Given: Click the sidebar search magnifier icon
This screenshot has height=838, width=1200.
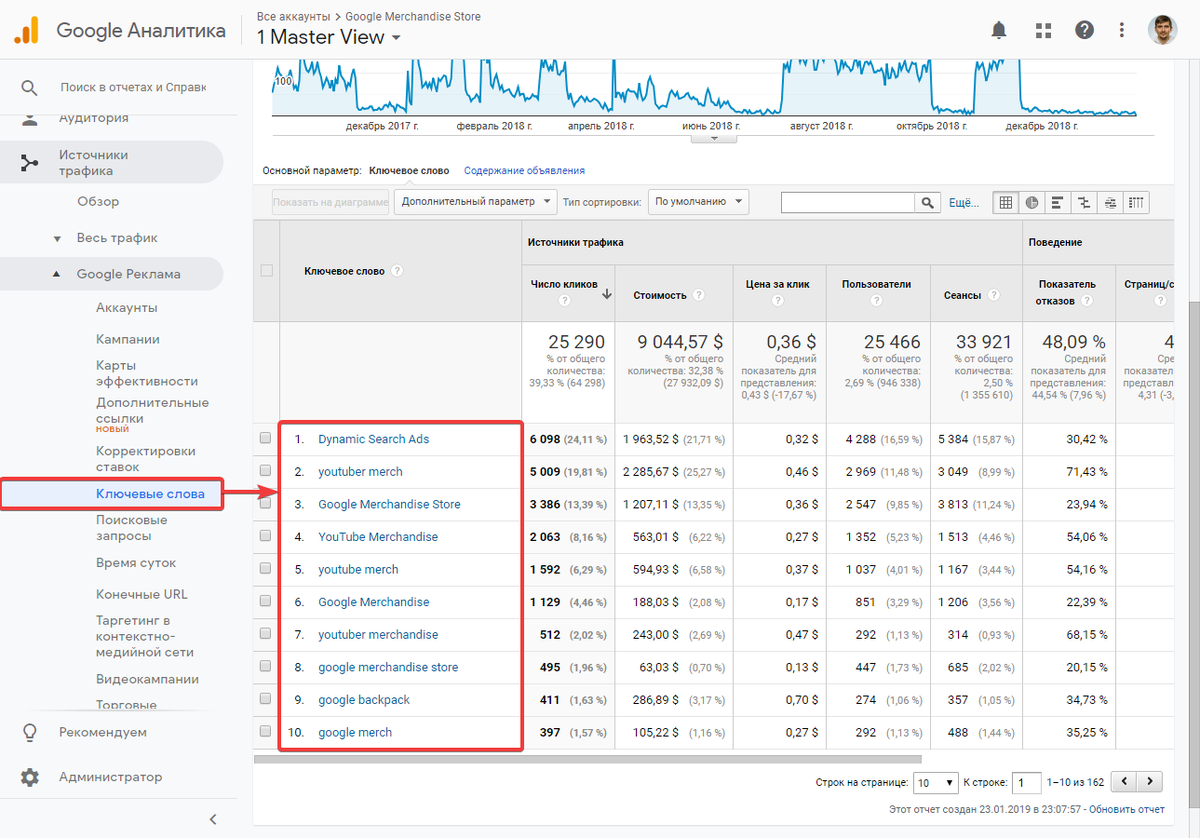Looking at the screenshot, I should click(x=30, y=88).
